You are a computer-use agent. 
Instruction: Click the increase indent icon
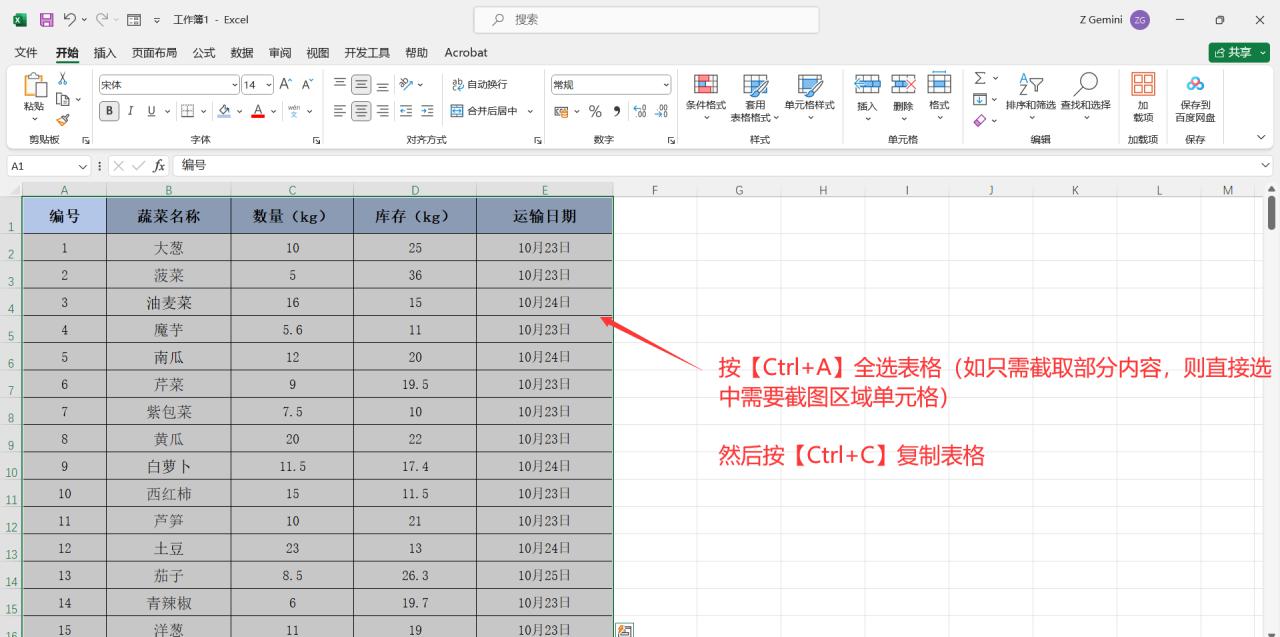click(x=427, y=111)
